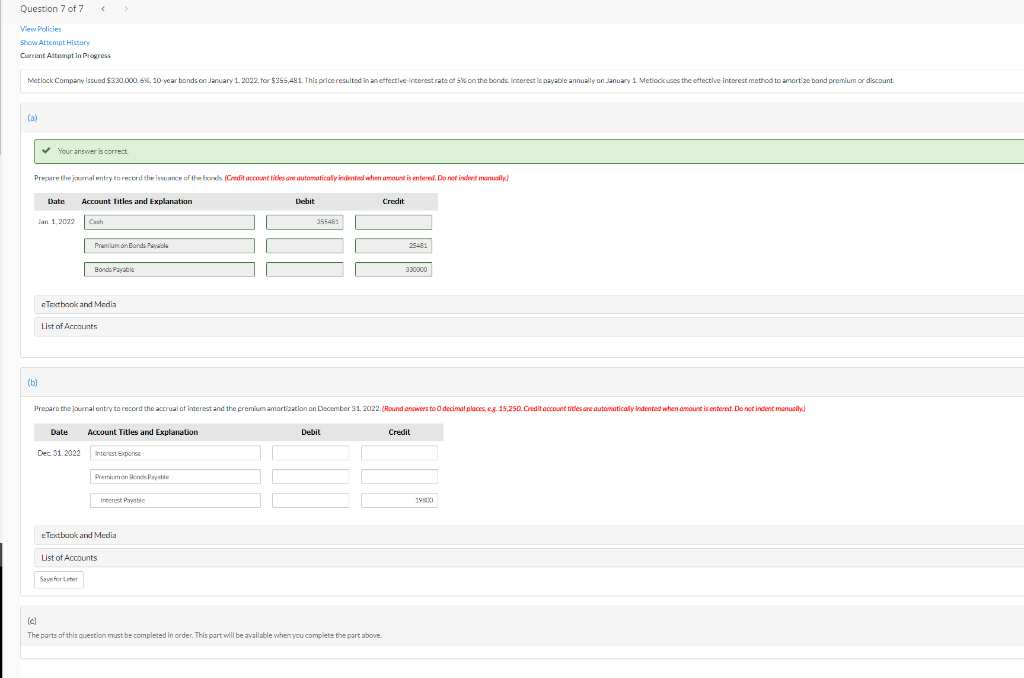Select the debit field for Interest Payable

click(x=310, y=500)
